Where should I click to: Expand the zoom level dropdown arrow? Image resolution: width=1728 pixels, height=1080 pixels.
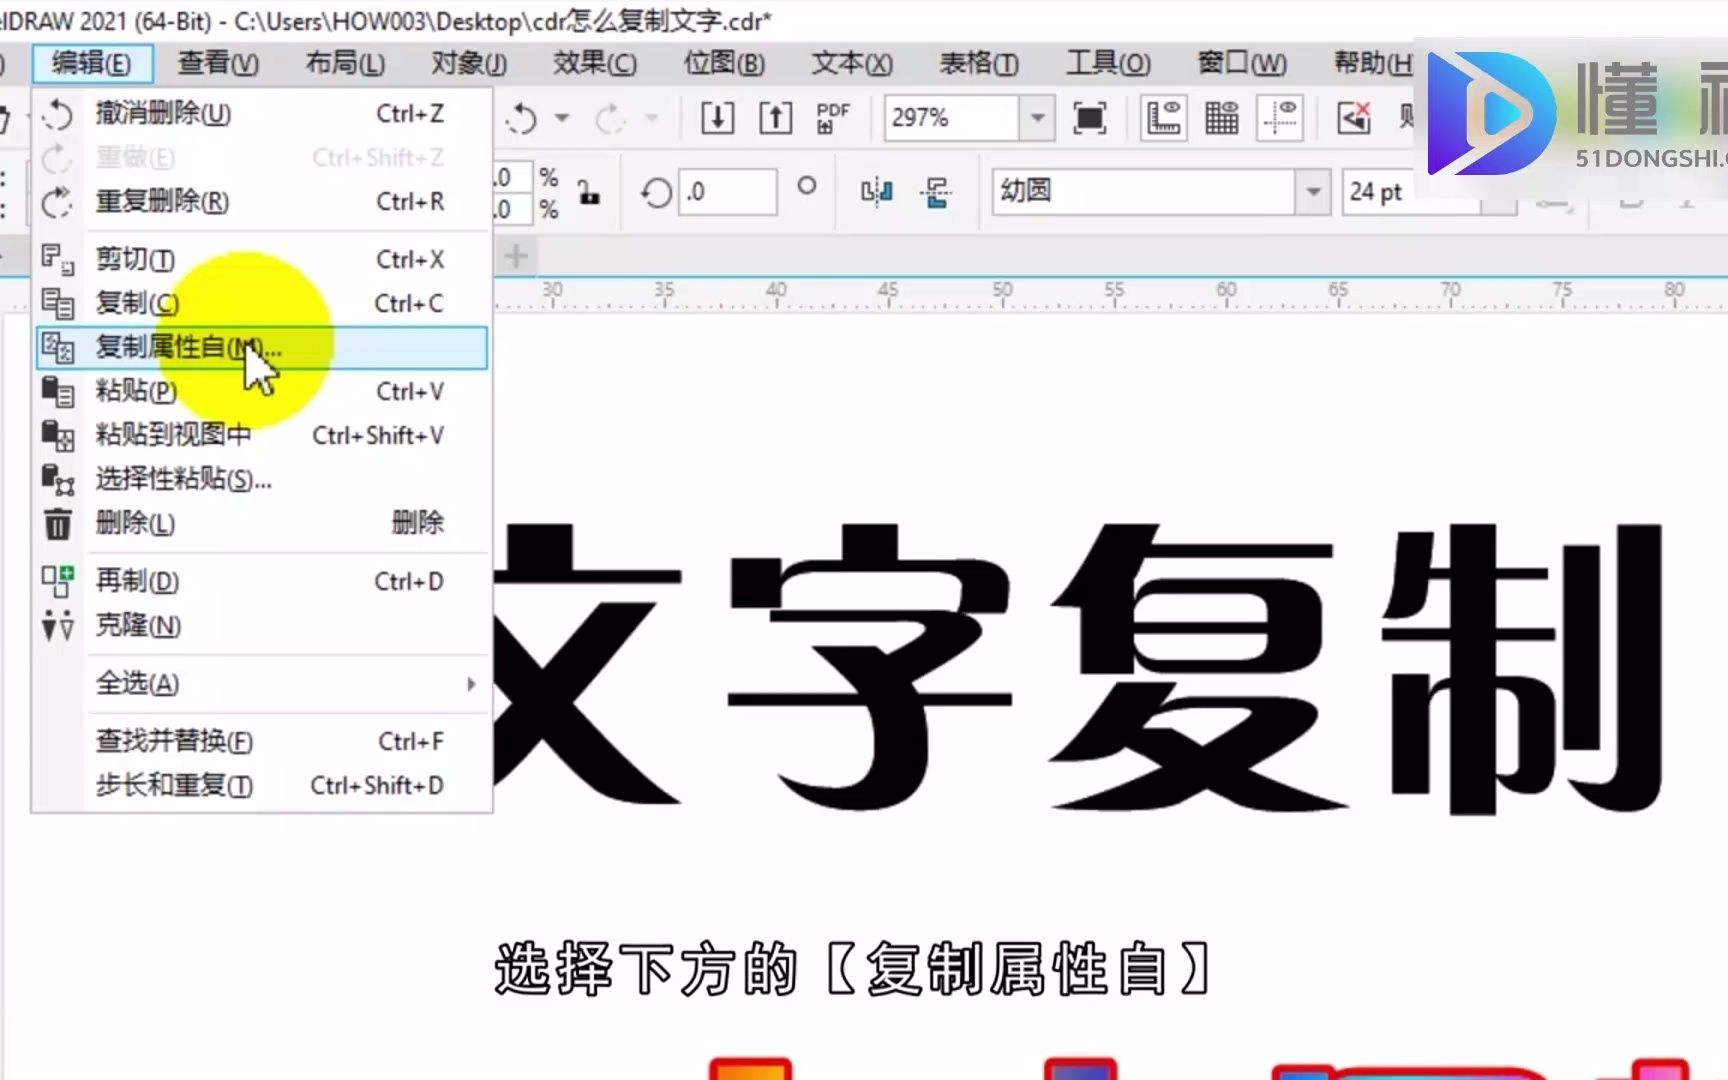1038,119
